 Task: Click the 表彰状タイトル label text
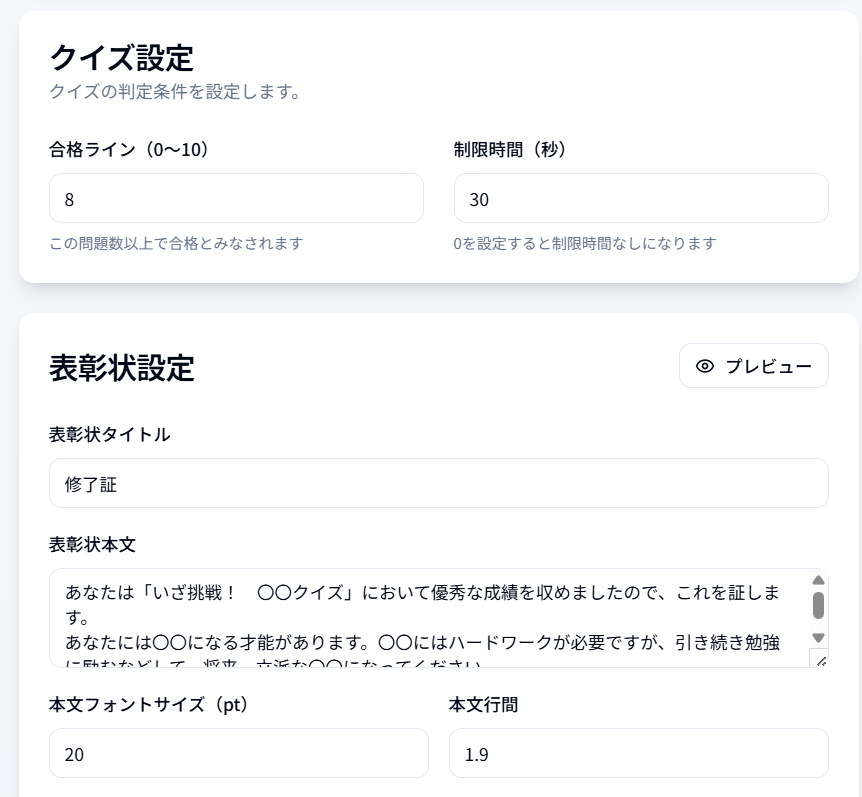109,435
